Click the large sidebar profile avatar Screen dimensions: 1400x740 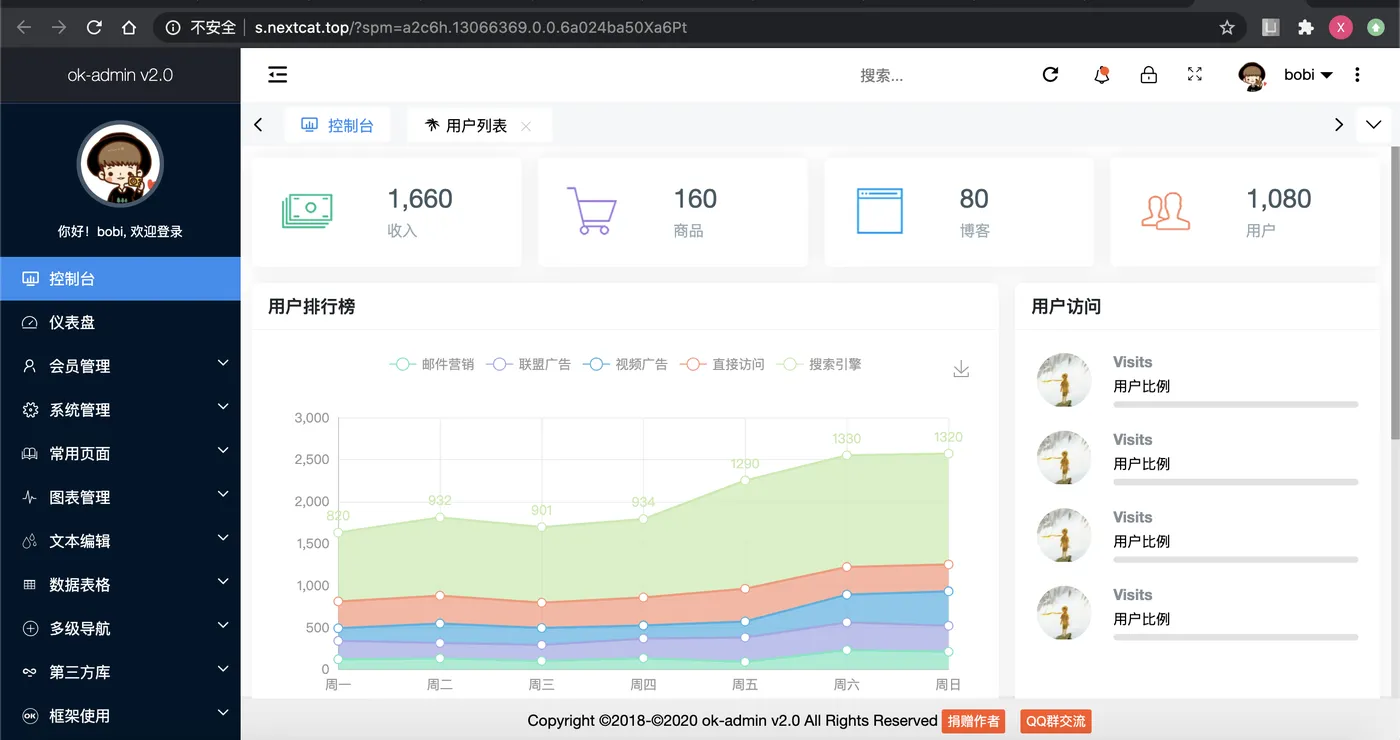[x=120, y=164]
